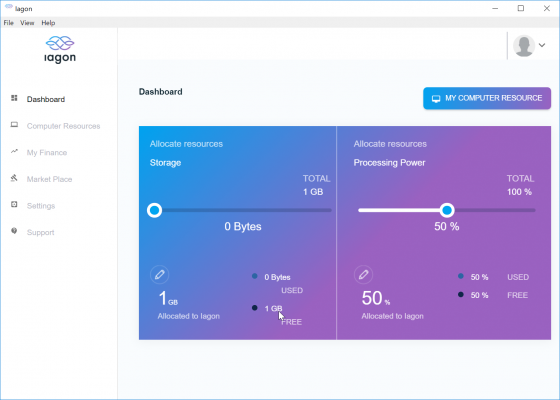Image resolution: width=560 pixels, height=400 pixels.
Task: Click the Iagon logo in the sidebar
Action: [x=60, y=50]
